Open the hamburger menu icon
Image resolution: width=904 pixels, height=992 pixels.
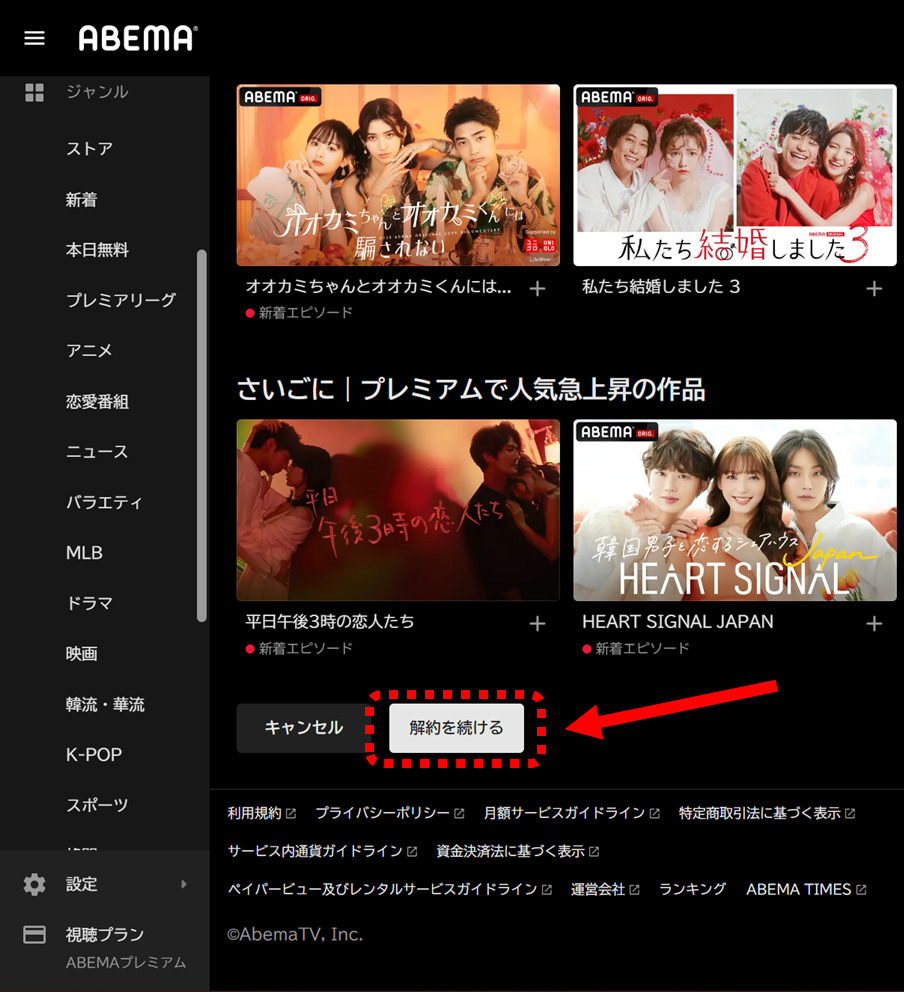[35, 38]
